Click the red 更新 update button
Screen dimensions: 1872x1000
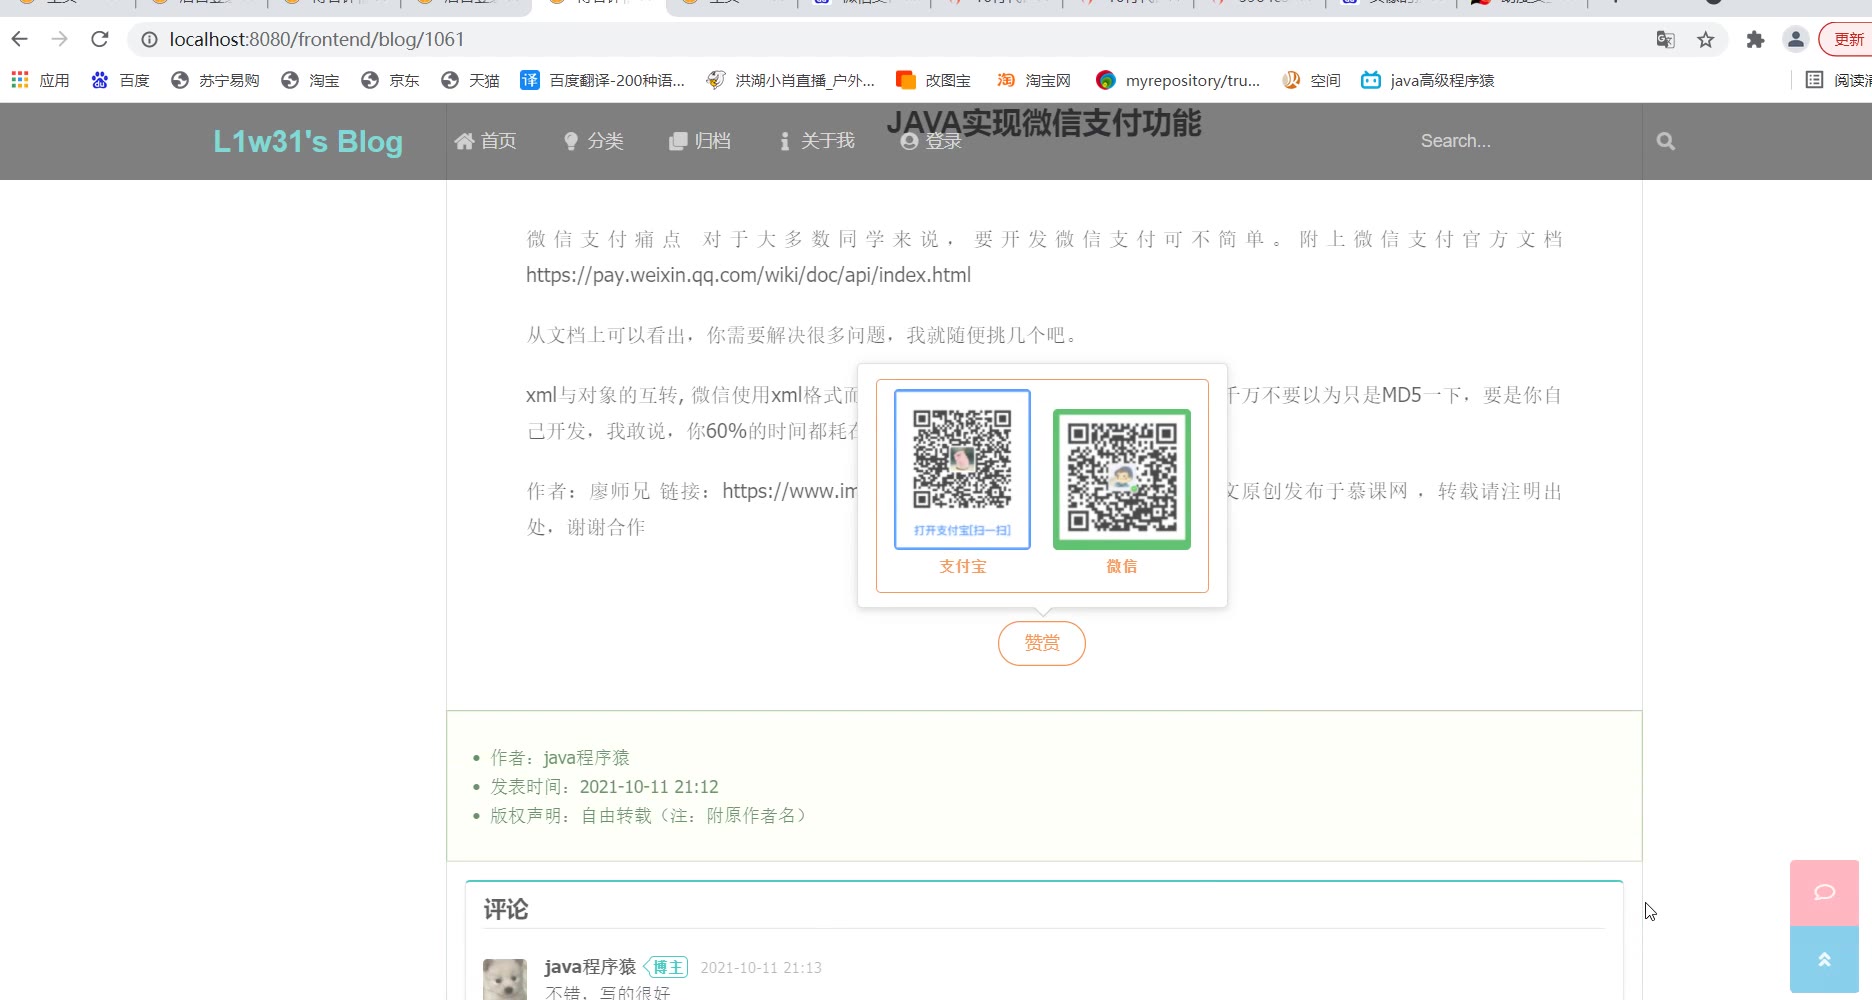click(x=1847, y=40)
